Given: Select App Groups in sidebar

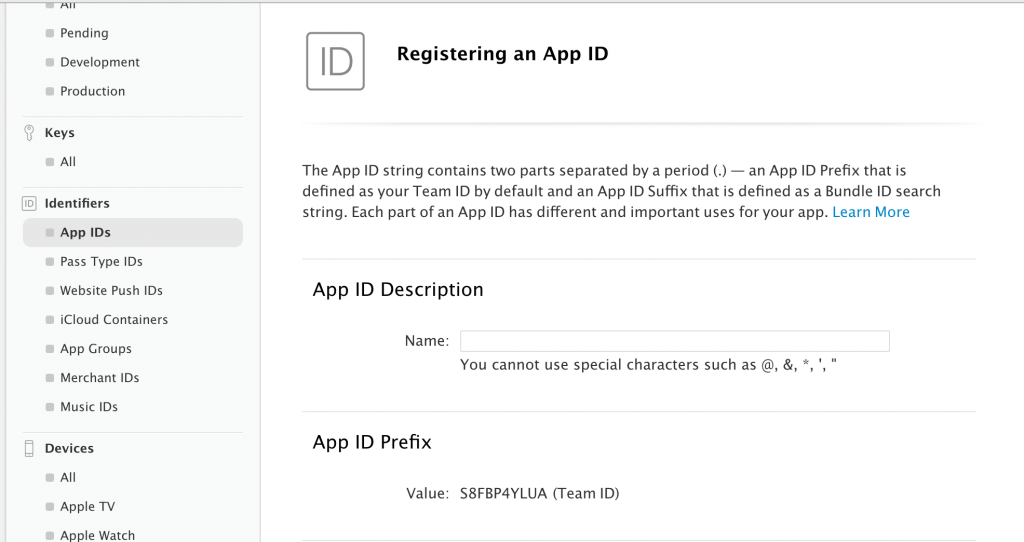Looking at the screenshot, I should [95, 348].
